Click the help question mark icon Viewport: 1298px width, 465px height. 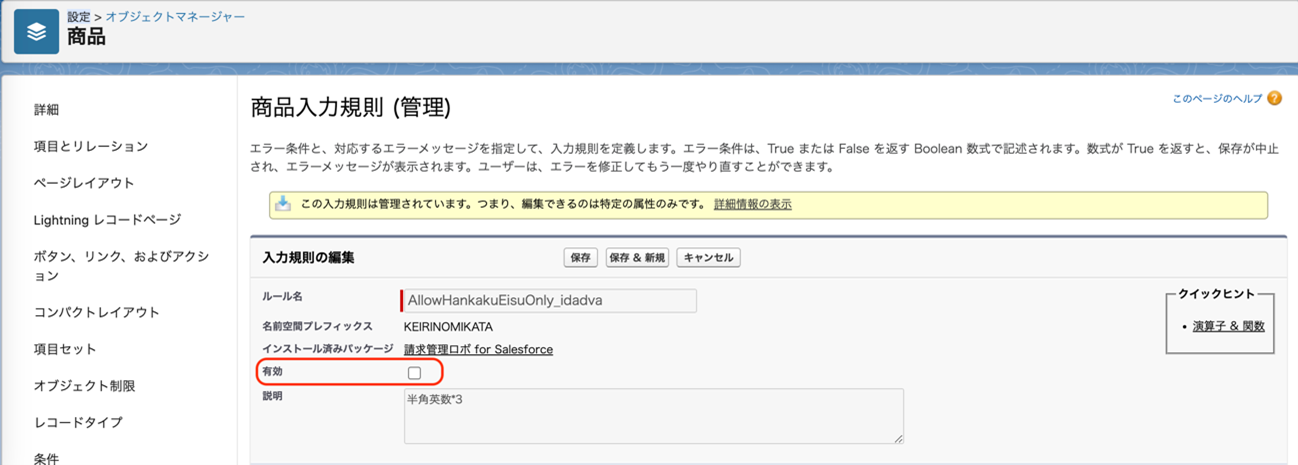click(1274, 98)
